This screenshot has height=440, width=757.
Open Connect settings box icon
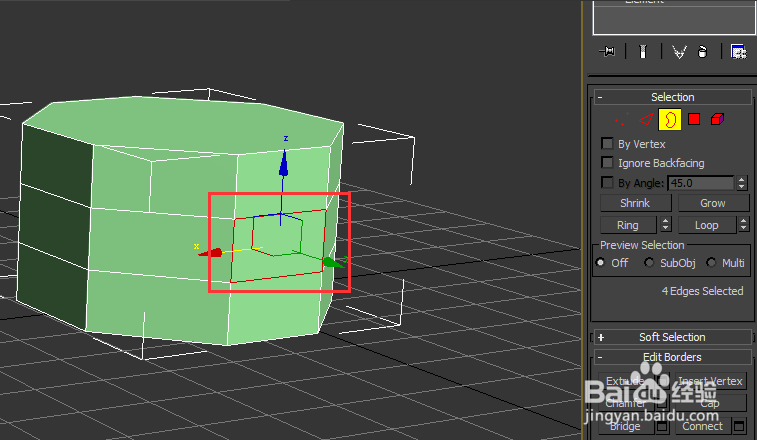738,426
